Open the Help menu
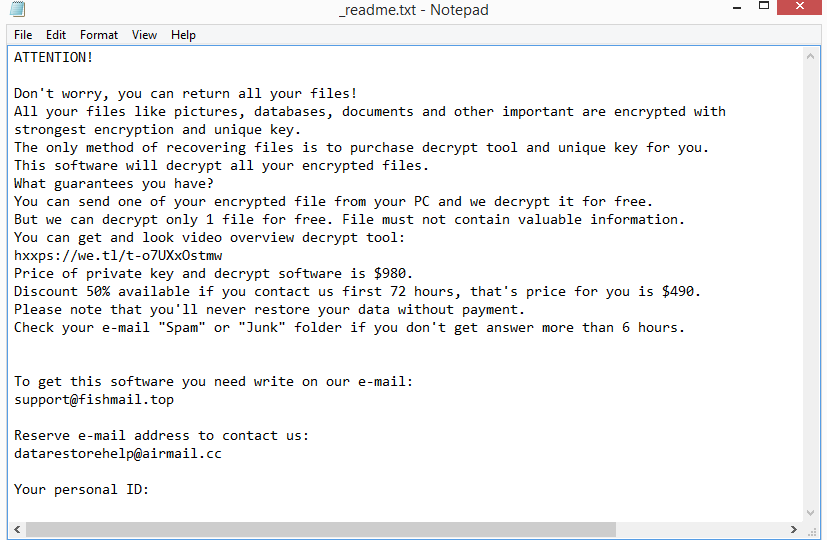The image size is (827, 540). (x=183, y=35)
